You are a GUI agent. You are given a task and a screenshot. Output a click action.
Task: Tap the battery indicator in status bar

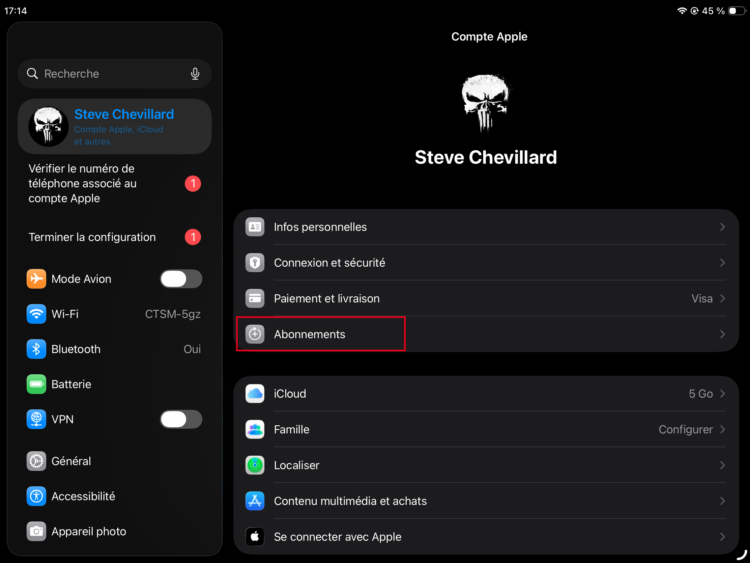pos(737,11)
